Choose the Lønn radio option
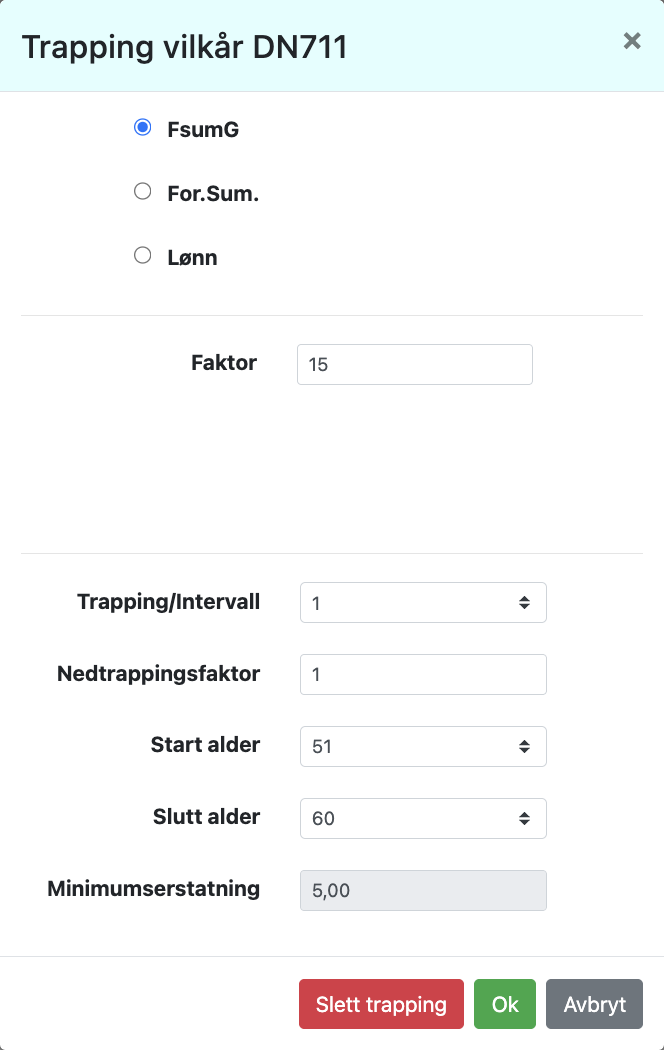Screen dimensions: 664x1050 tap(143, 256)
